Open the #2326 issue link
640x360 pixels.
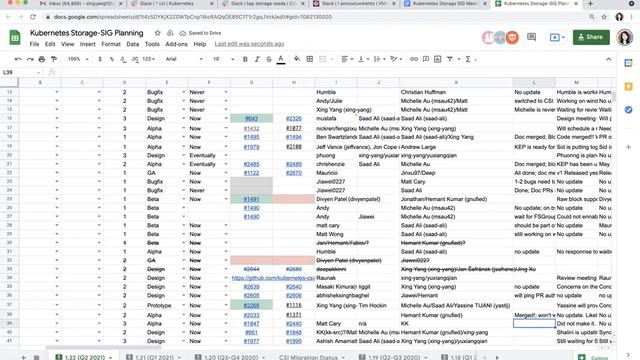click(293, 118)
